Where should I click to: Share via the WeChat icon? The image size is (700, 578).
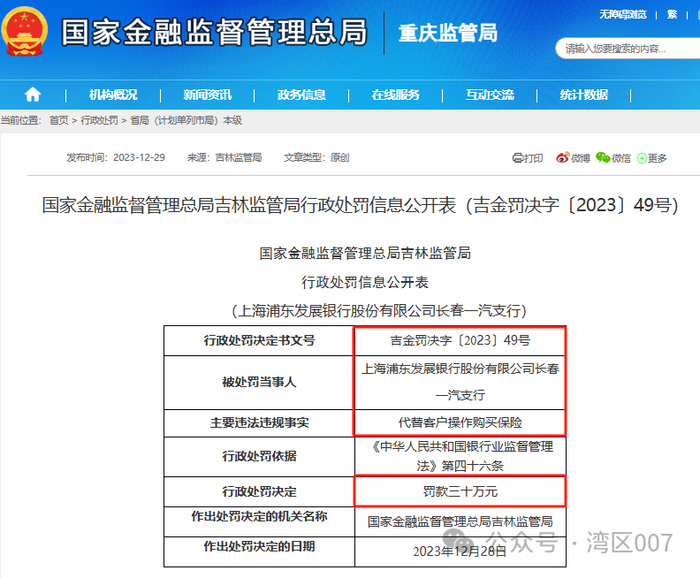pyautogui.click(x=603, y=158)
